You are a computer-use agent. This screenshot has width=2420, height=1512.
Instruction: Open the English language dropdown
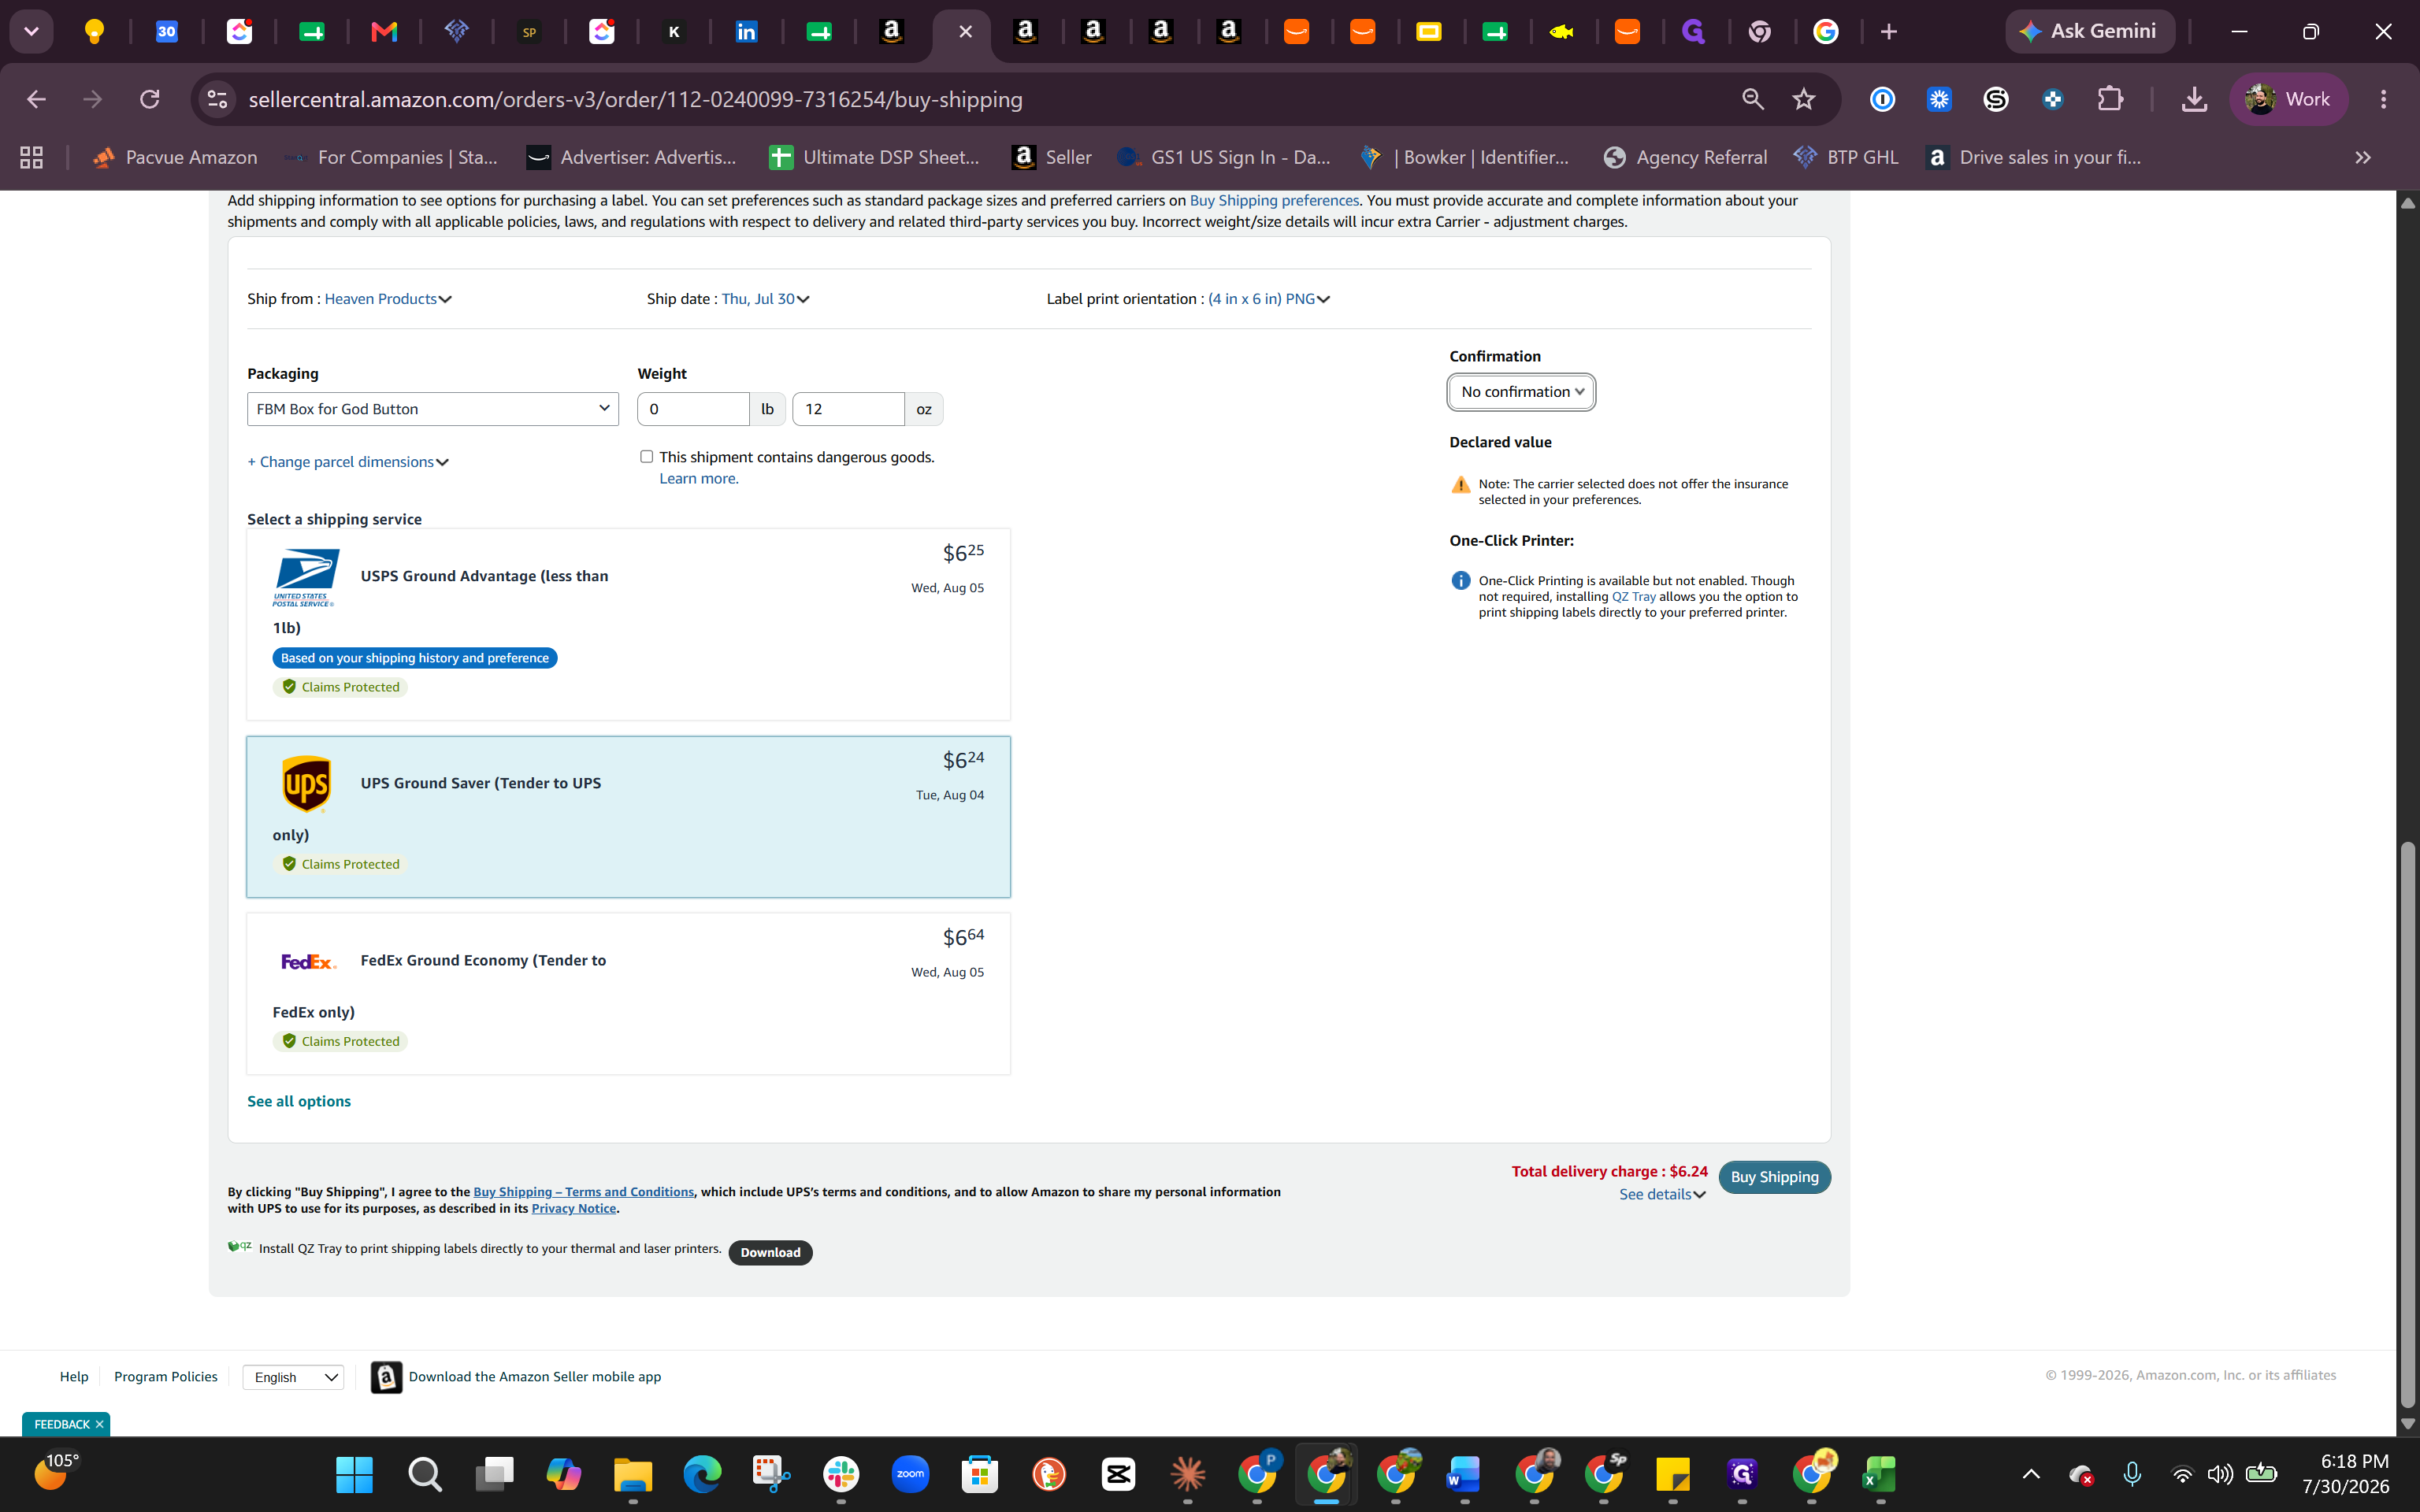pos(293,1377)
